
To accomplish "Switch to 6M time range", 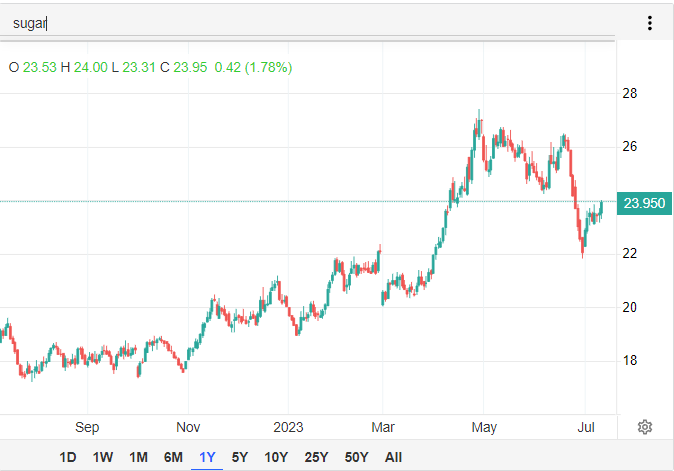I will [173, 457].
